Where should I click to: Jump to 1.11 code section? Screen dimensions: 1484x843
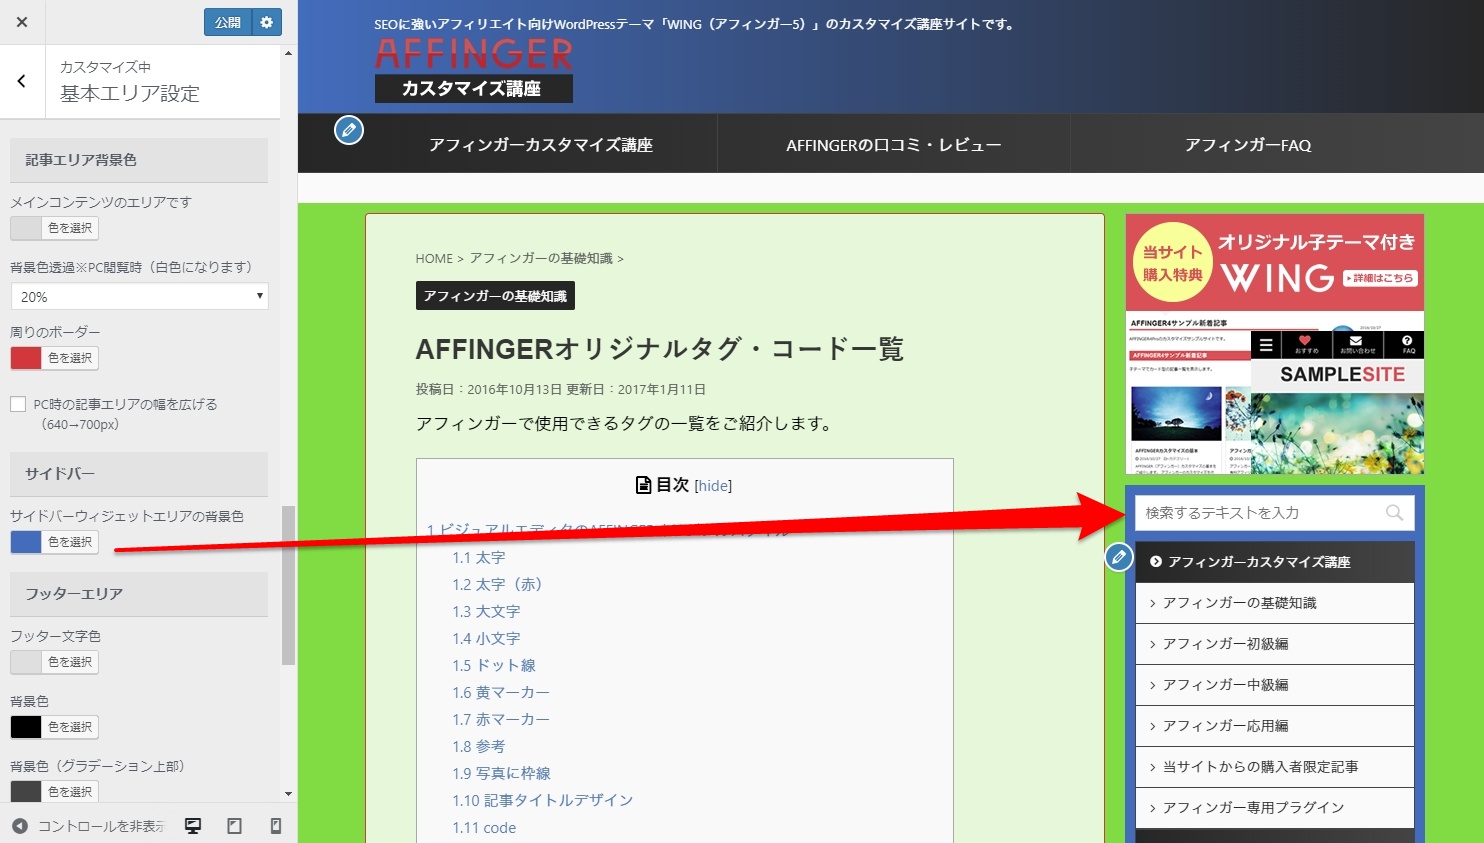click(484, 827)
